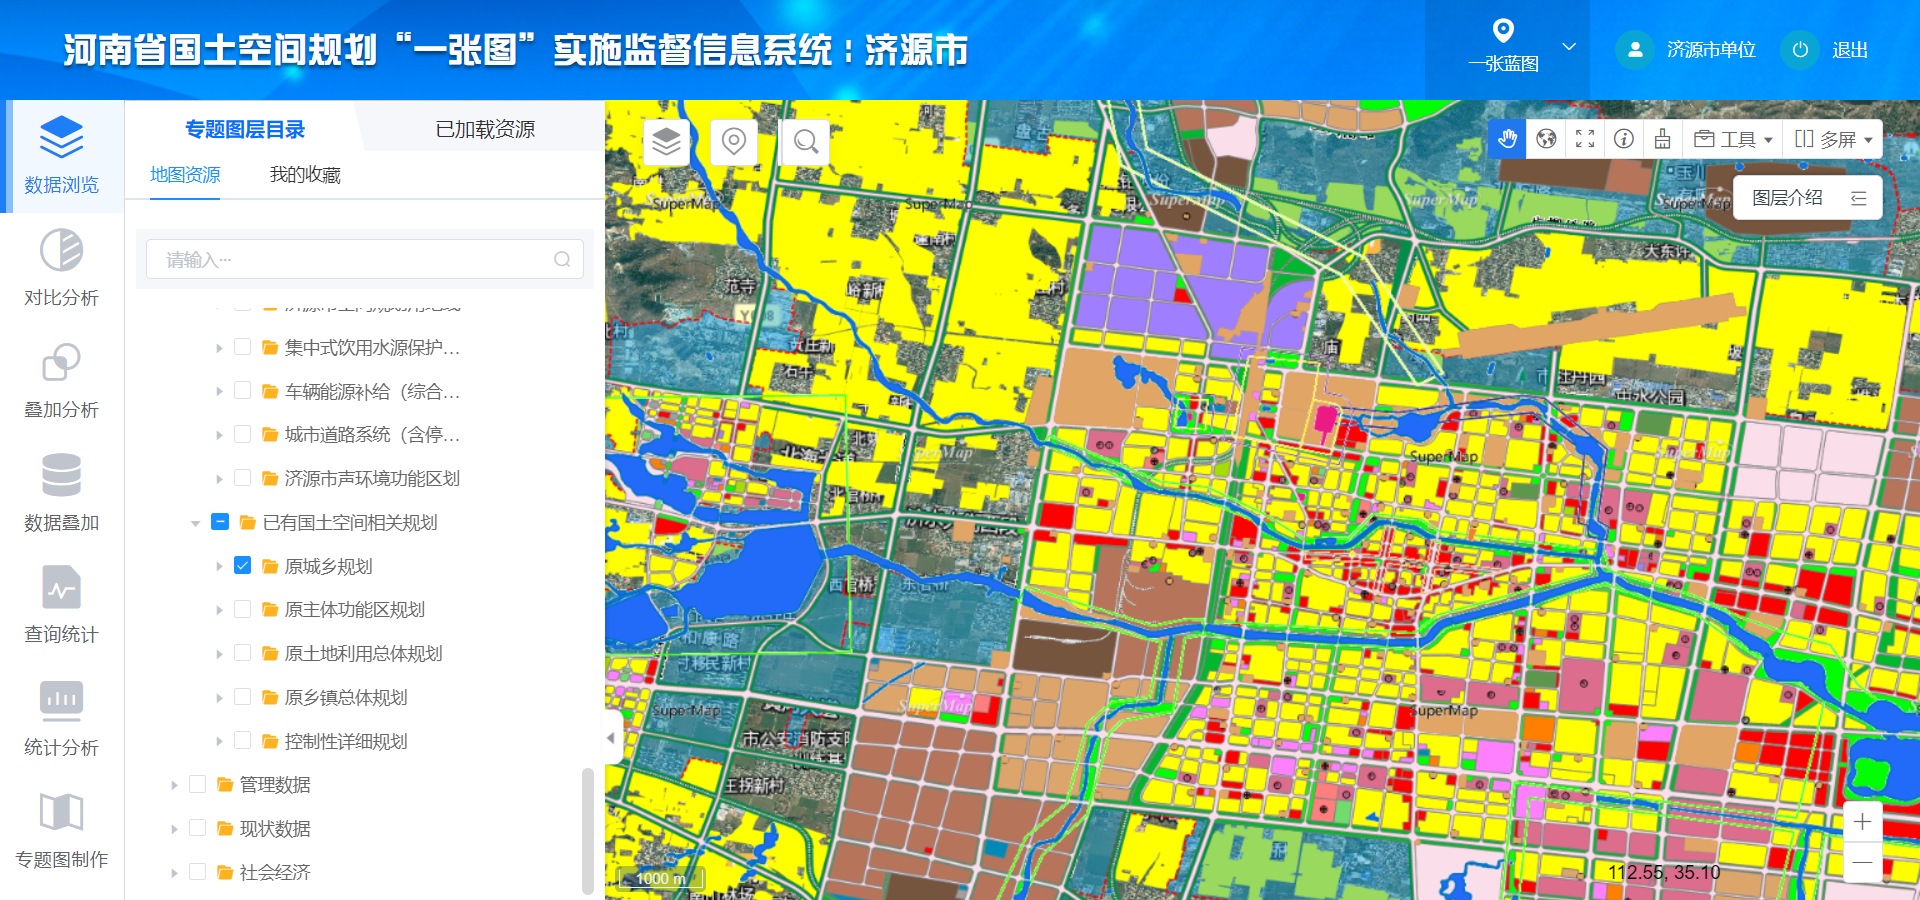Expand the 管理数据 tree node

coord(174,785)
